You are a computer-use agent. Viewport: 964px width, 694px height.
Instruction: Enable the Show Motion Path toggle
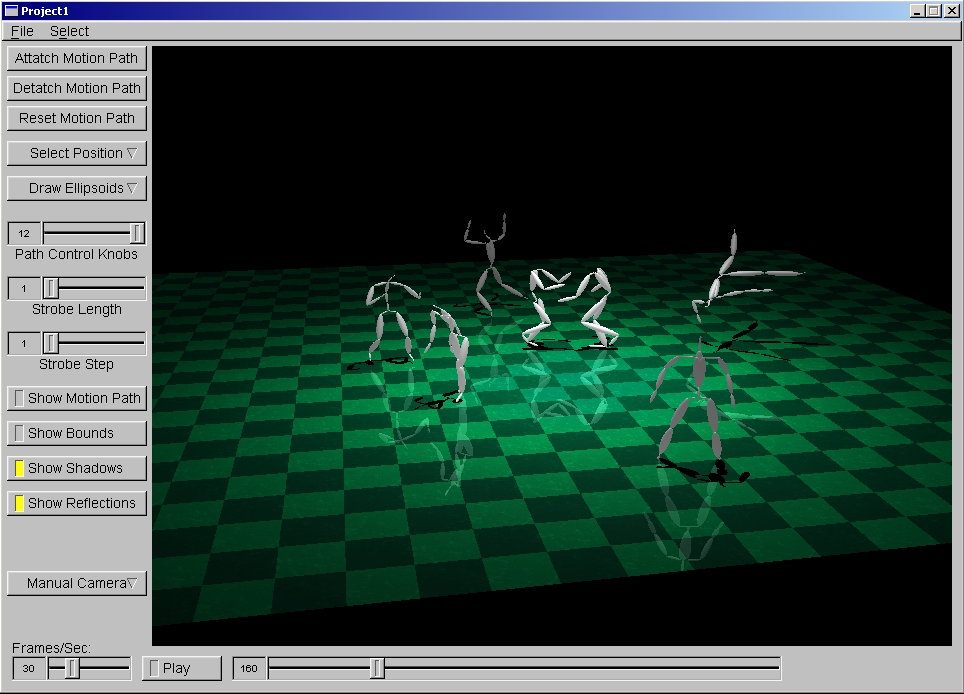click(x=76, y=397)
